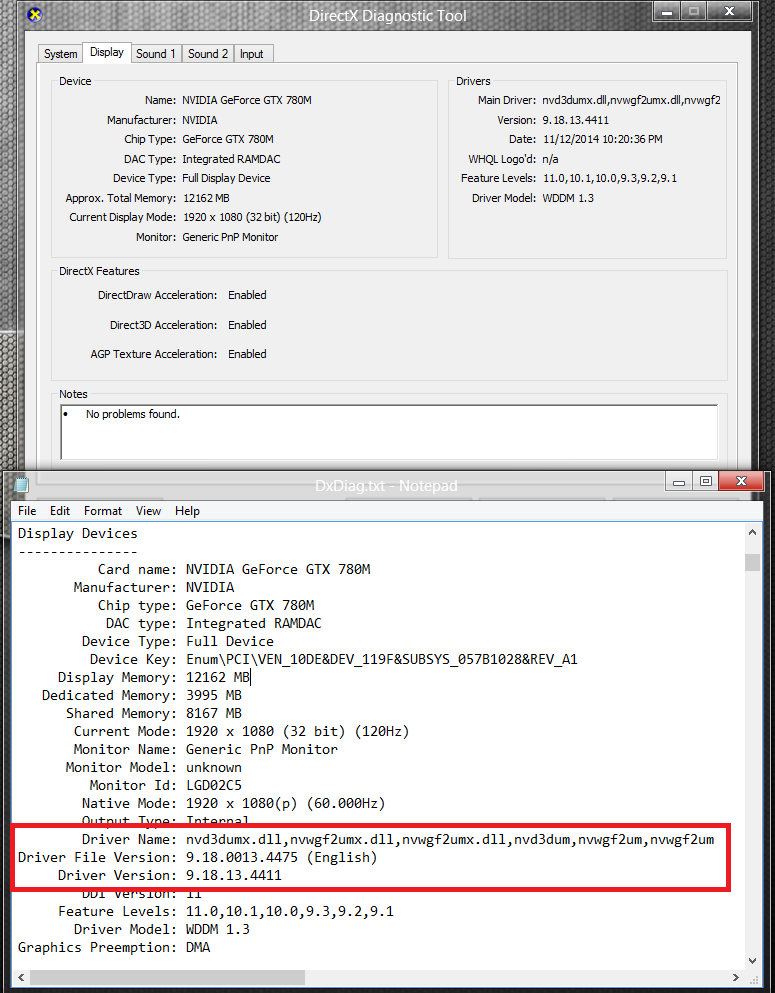Click device name 'NVIDIA GeForce GTX 780M' in DxDiag
This screenshot has width=775, height=993.
246,100
